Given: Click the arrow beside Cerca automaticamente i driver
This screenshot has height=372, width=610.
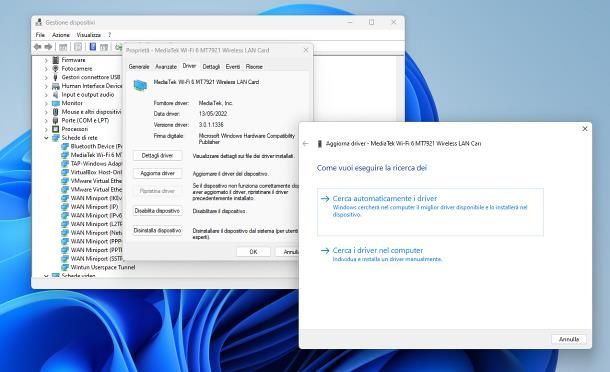Looking at the screenshot, I should click(x=325, y=198).
